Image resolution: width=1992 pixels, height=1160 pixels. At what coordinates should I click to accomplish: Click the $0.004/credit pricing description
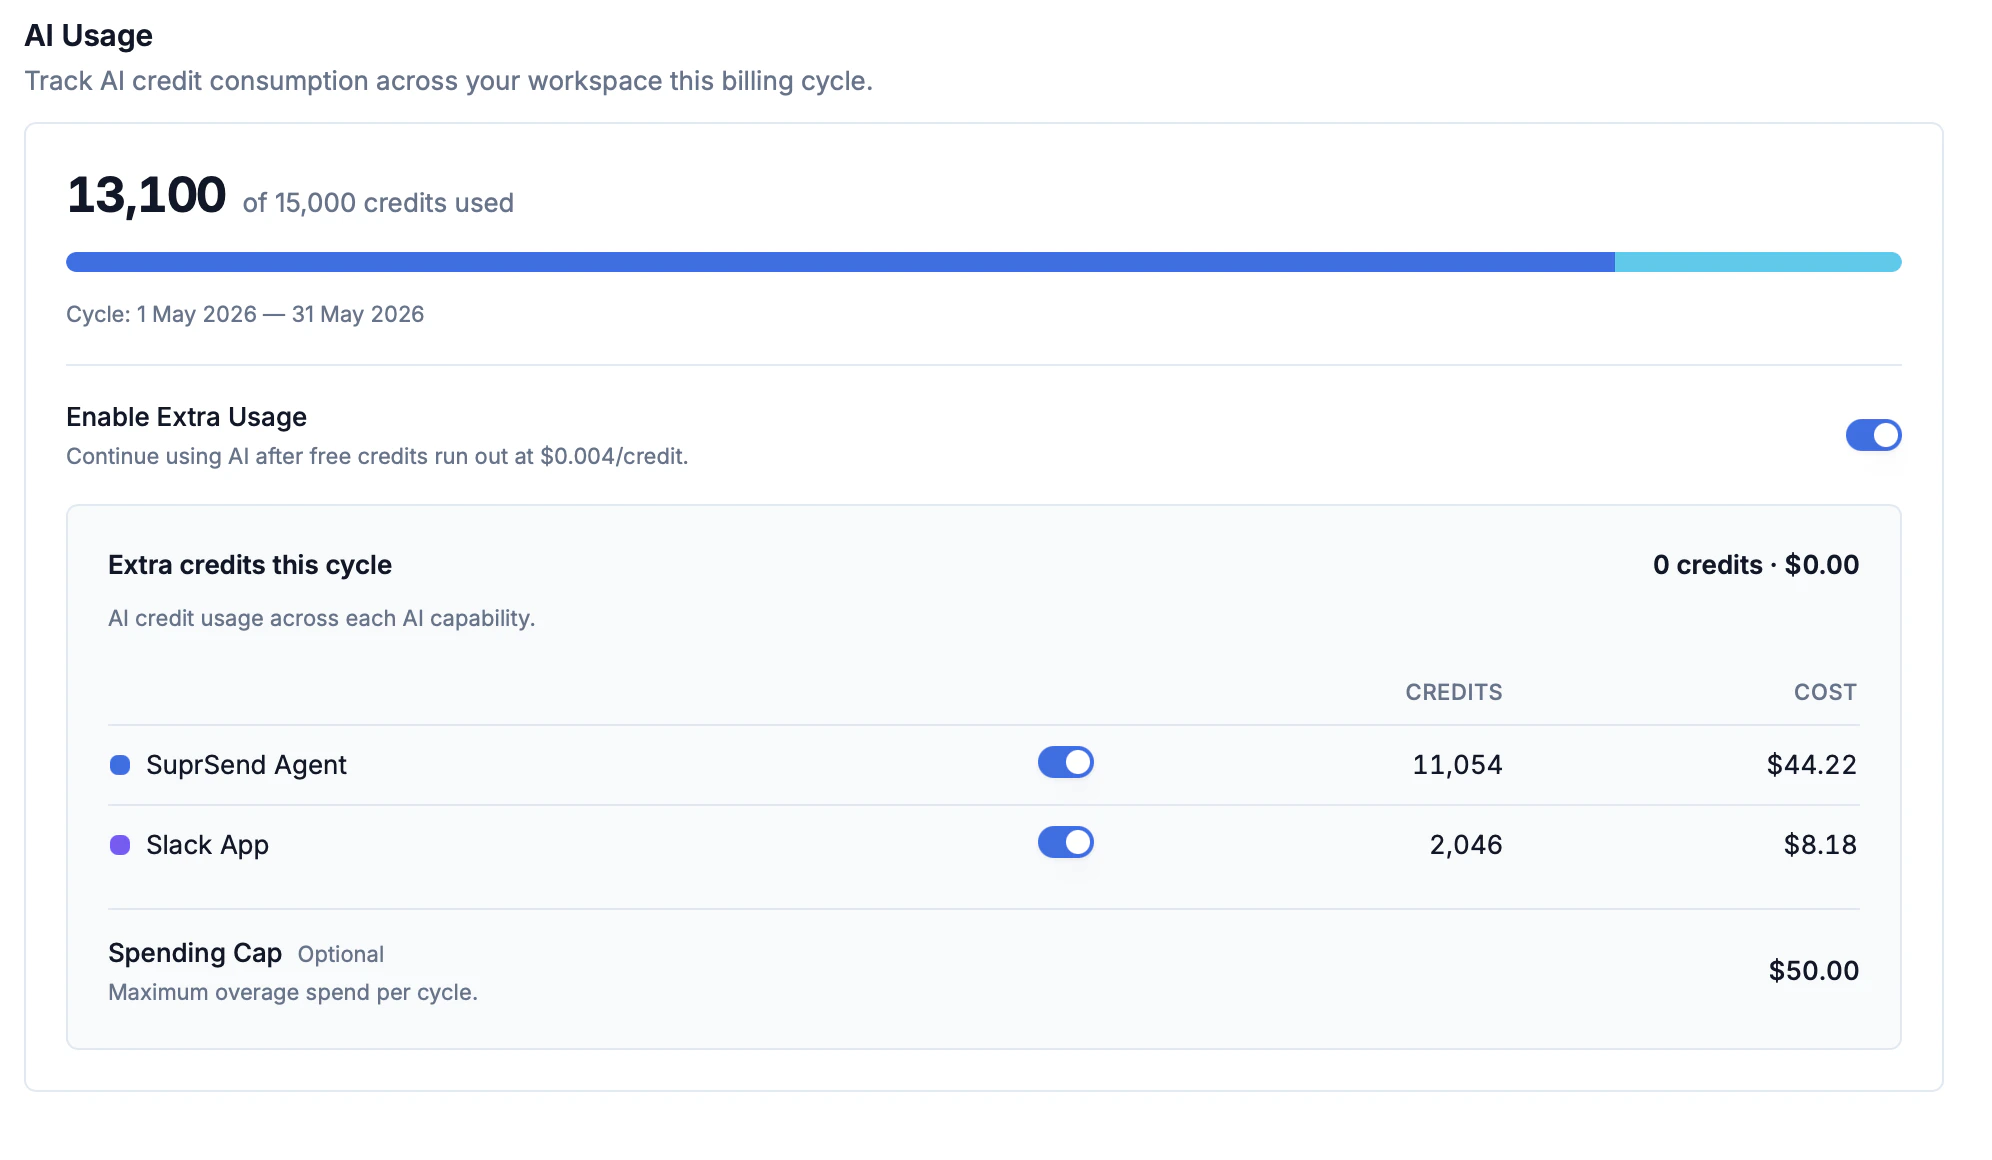click(377, 456)
